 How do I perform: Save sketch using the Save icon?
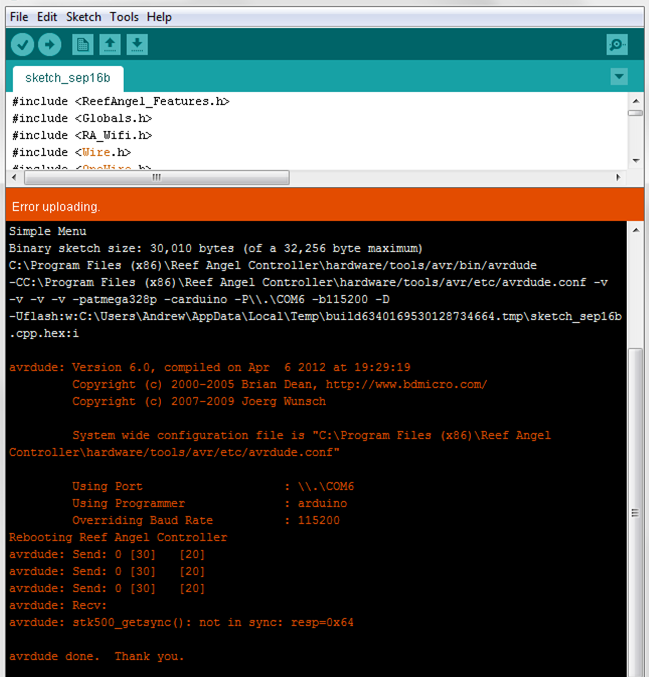137,44
